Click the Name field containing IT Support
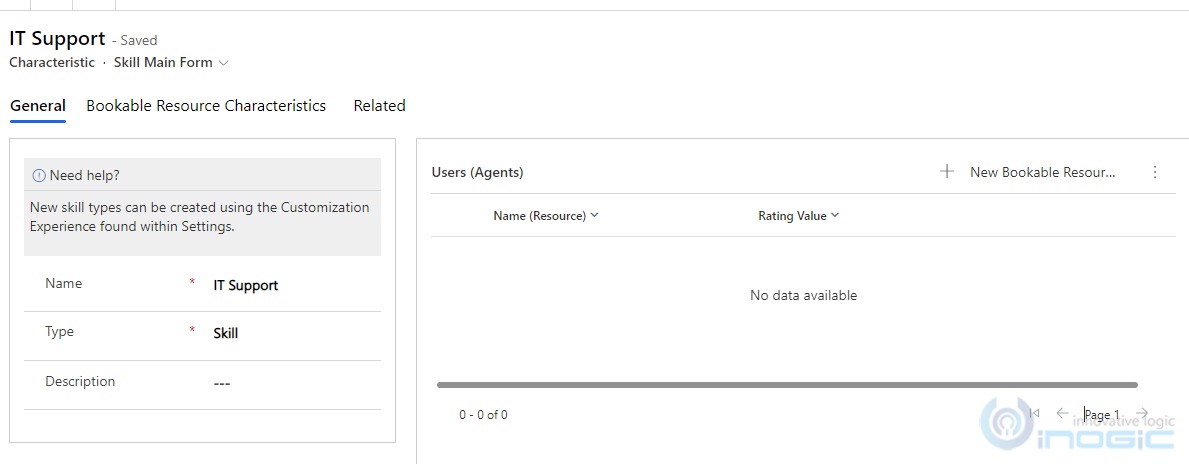Screen dimensions: 1189x464 coord(202,286)
